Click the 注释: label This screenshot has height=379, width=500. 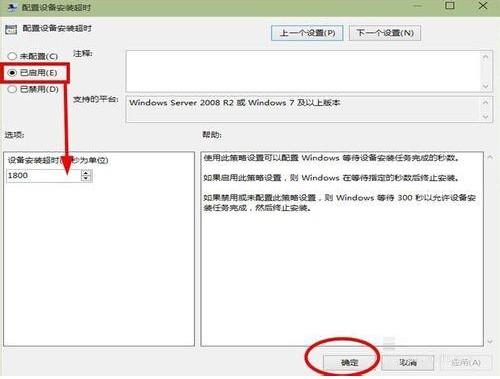click(83, 53)
